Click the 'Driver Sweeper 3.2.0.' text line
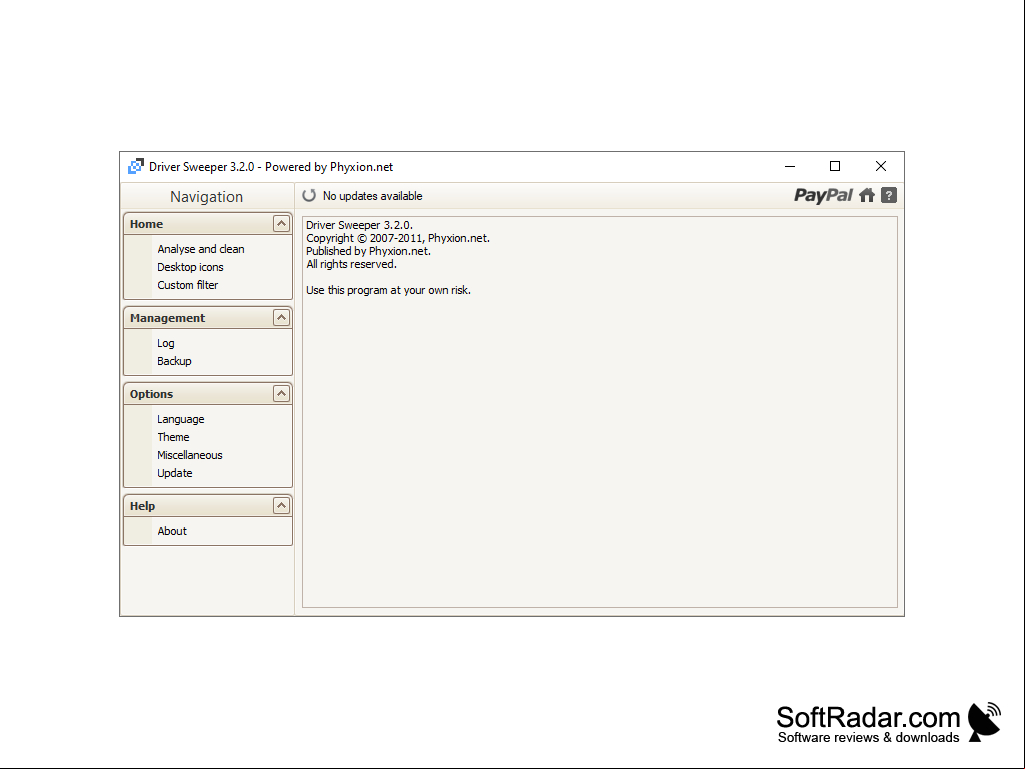Image resolution: width=1025 pixels, height=769 pixels. tap(360, 225)
